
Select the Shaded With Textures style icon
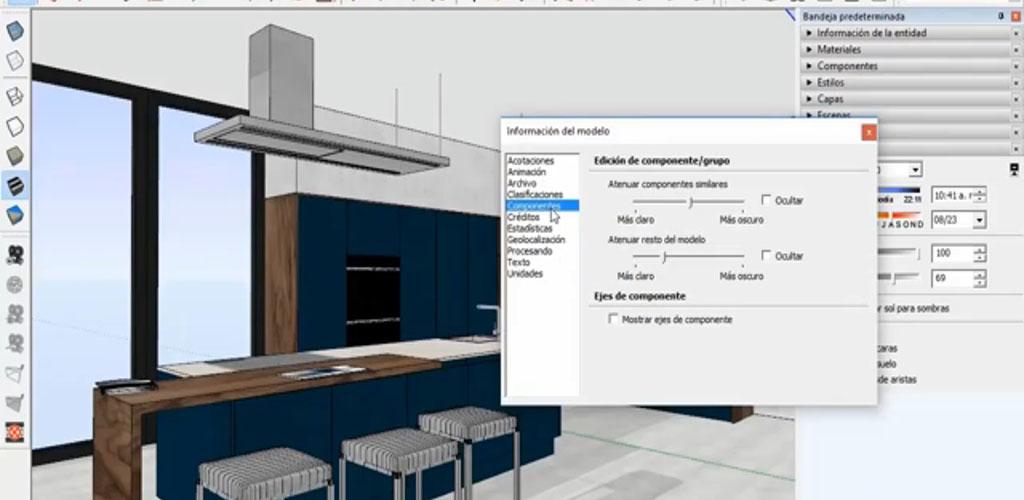pyautogui.click(x=14, y=185)
